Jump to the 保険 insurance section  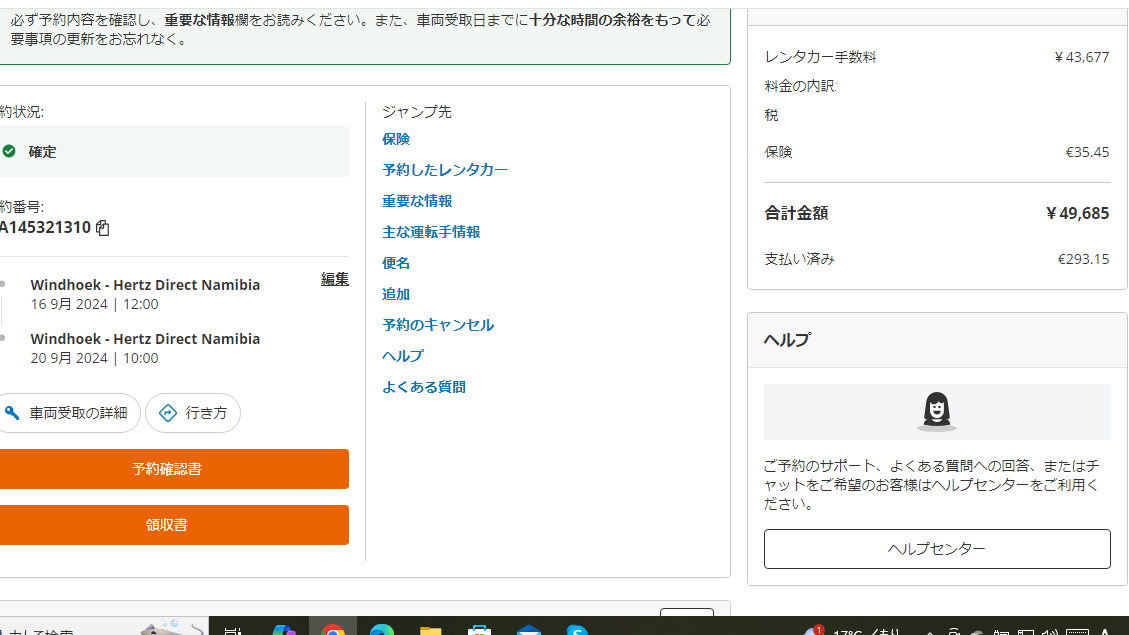pos(396,139)
